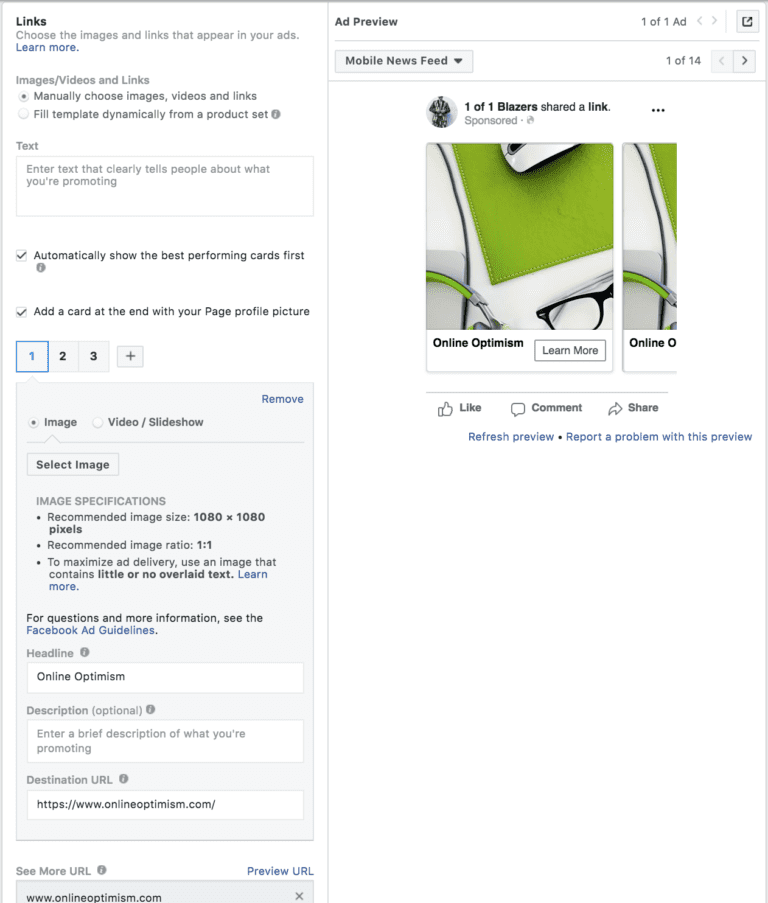
Task: Click the Remove card link
Action: pos(282,399)
